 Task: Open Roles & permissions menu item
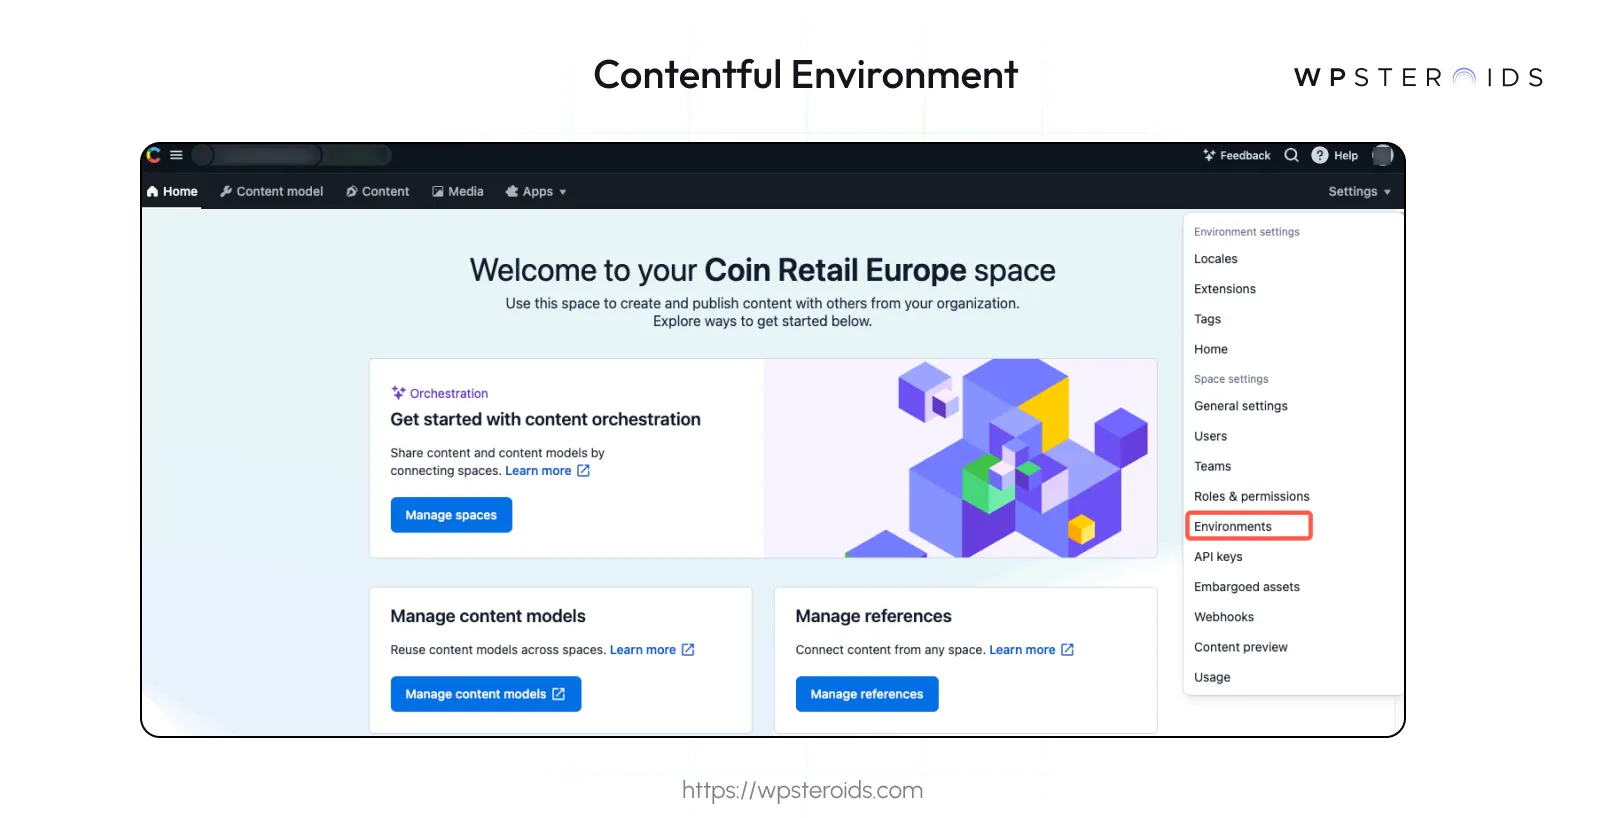pos(1251,496)
